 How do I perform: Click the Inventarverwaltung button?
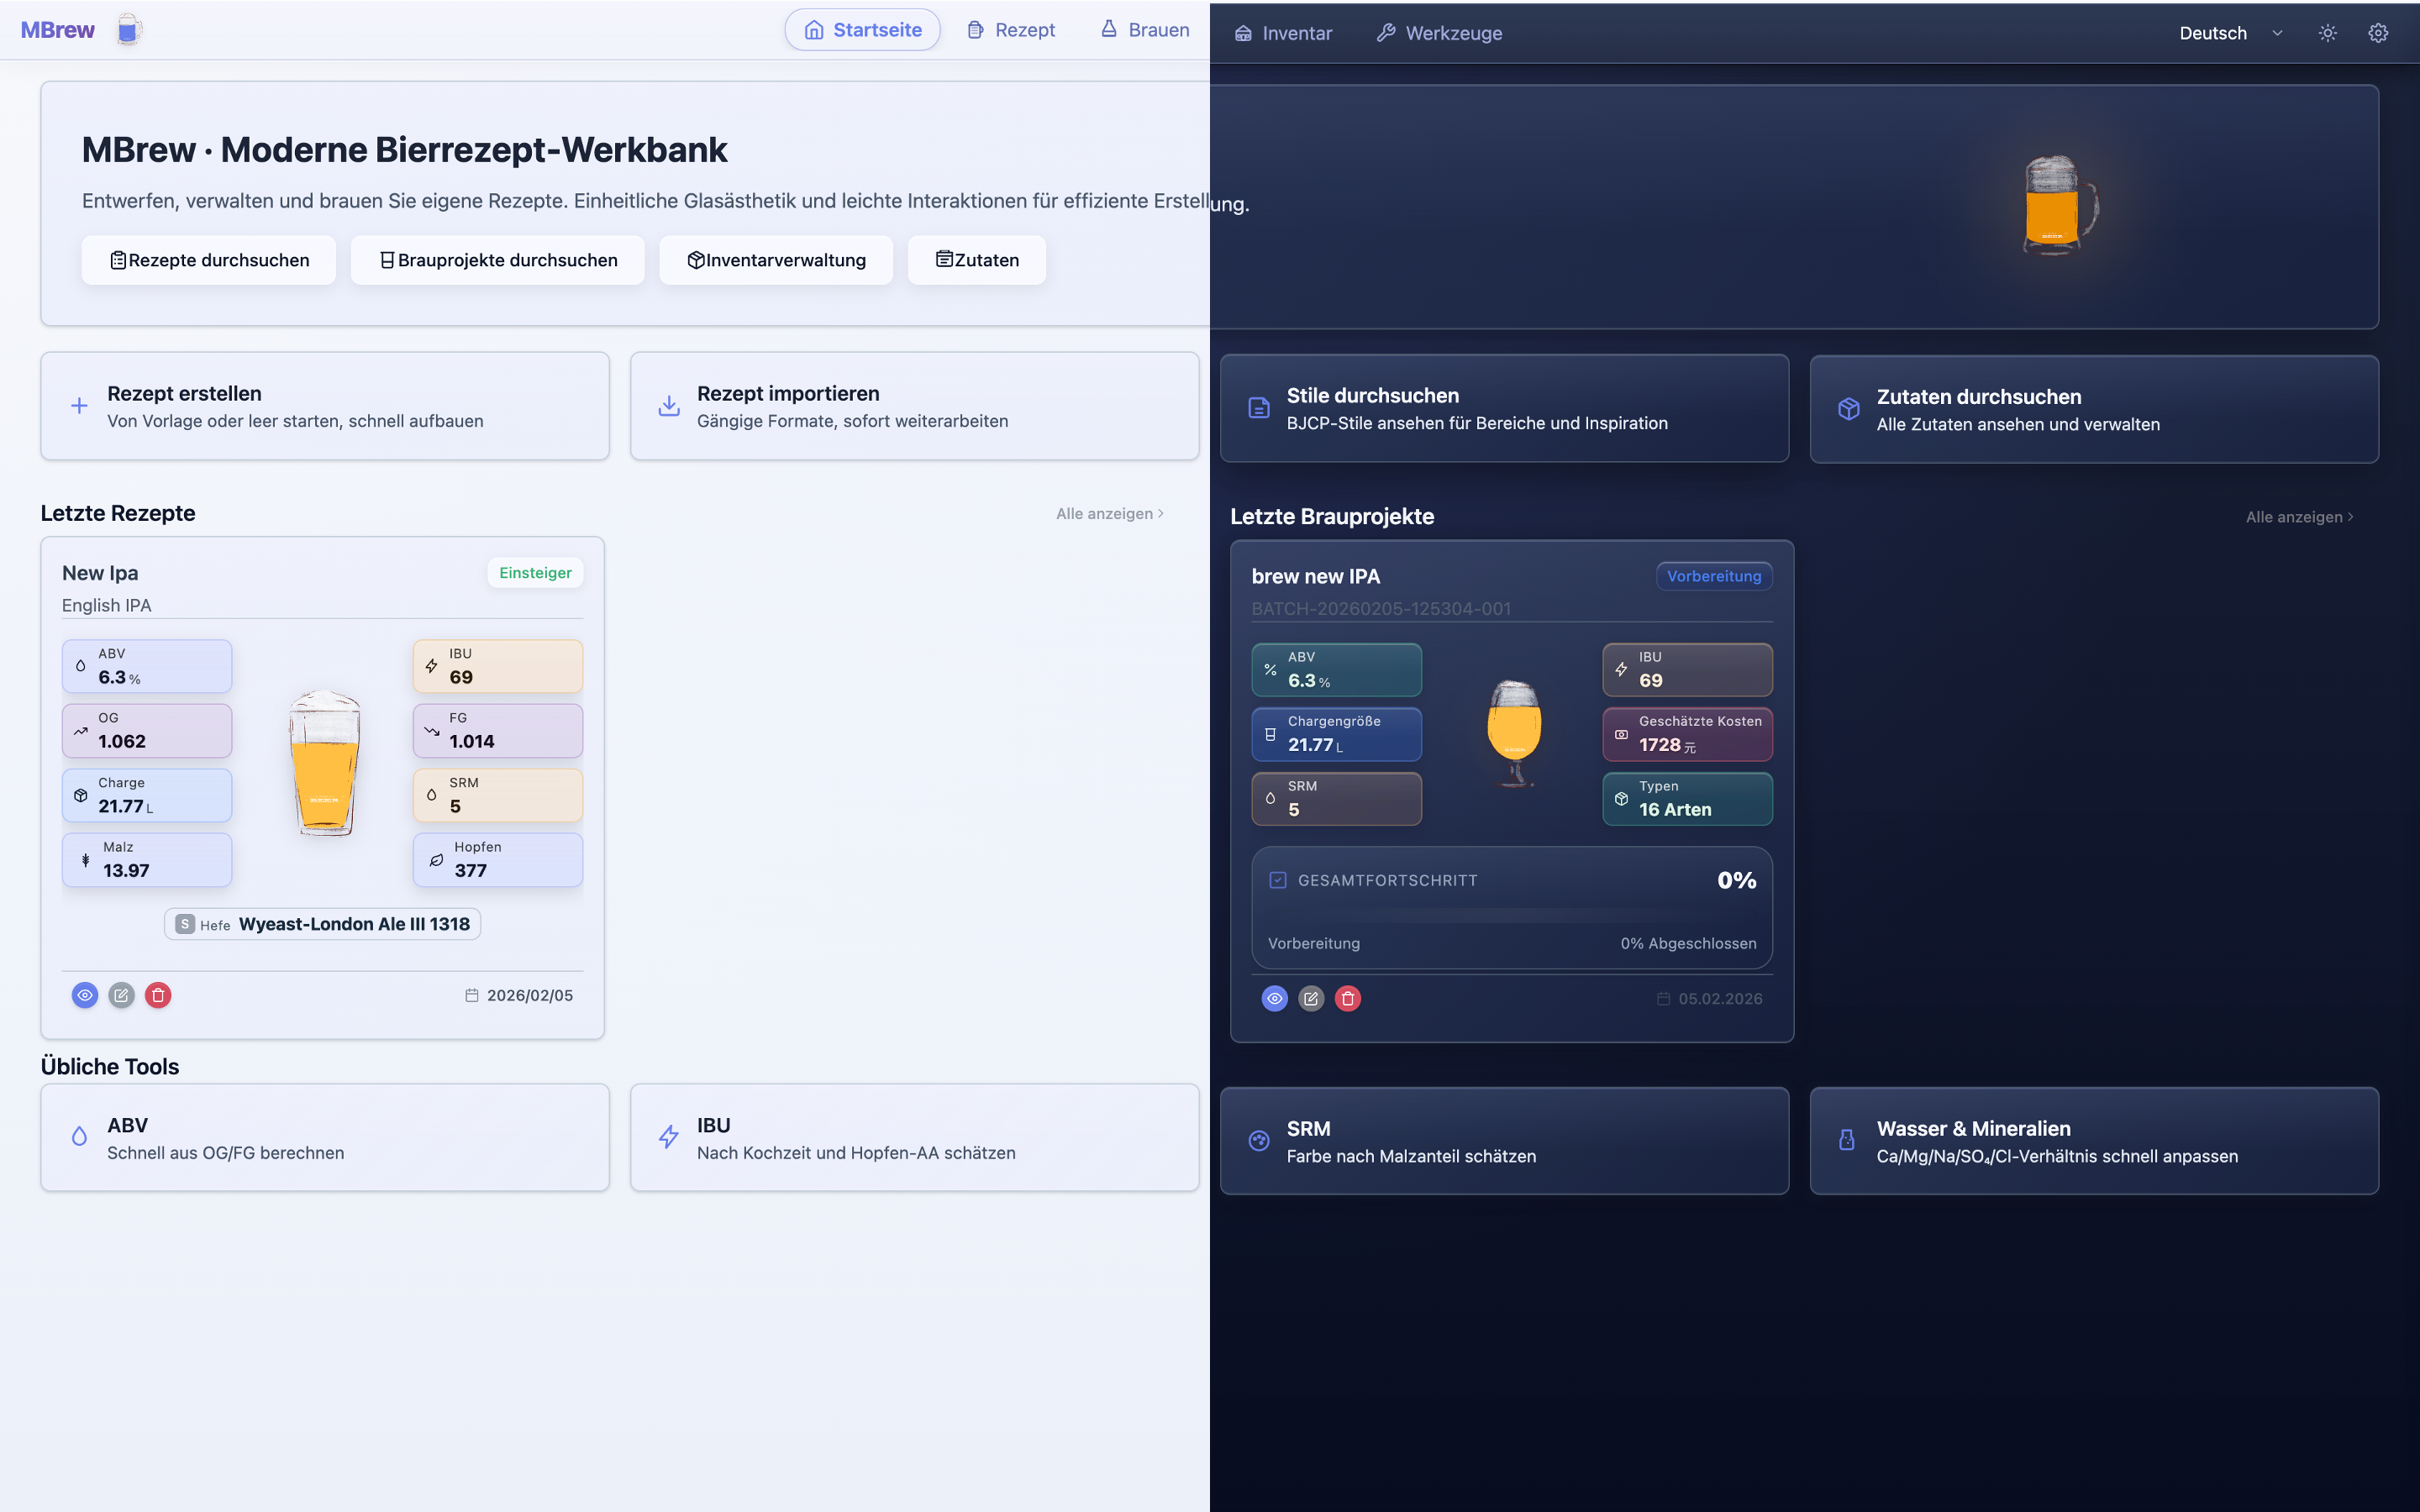(x=776, y=260)
